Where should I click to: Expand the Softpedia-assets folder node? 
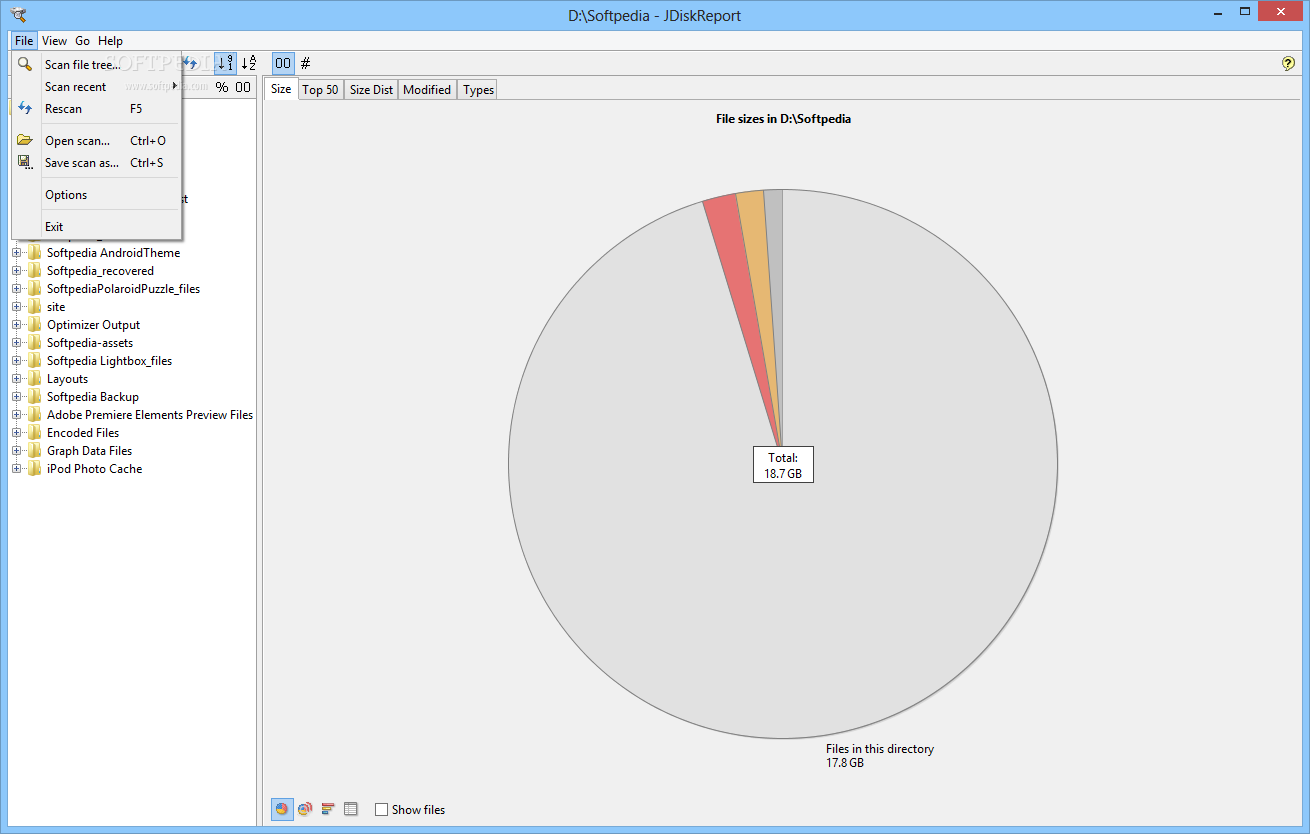point(16,343)
